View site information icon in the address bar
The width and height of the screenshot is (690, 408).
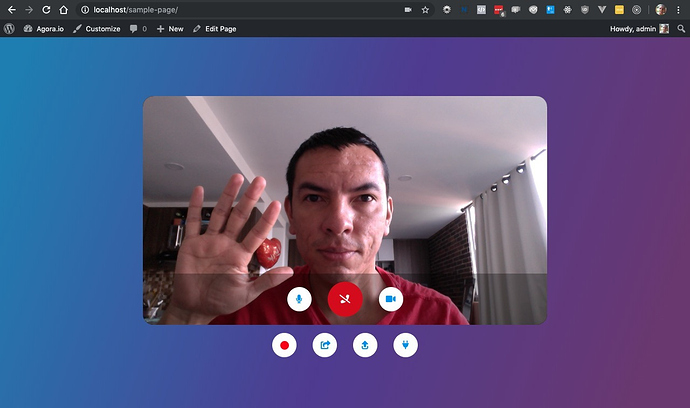(85, 10)
